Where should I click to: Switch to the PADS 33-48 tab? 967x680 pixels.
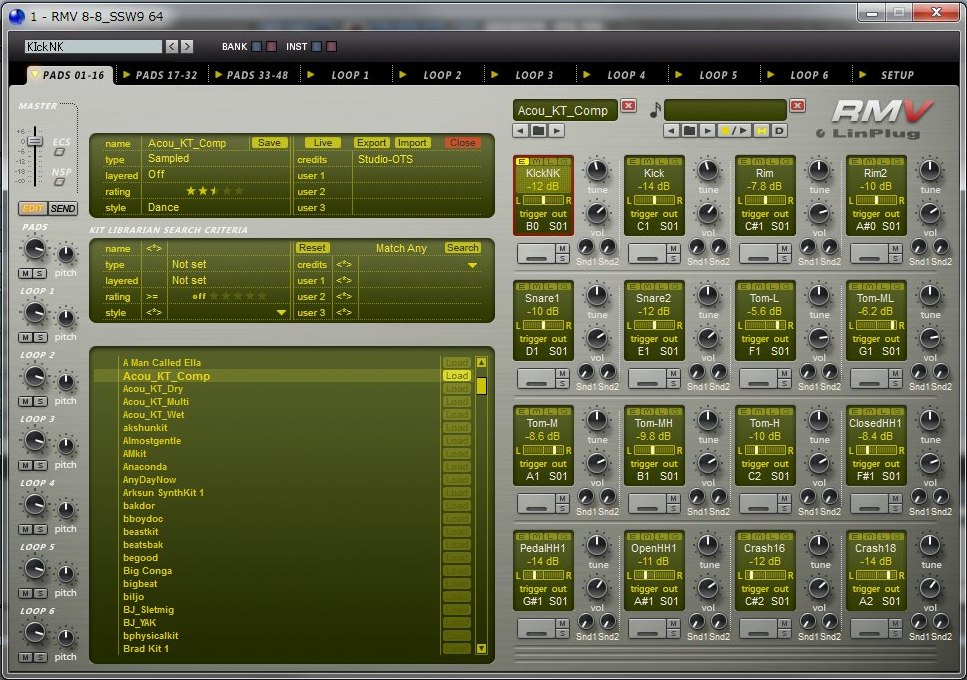coord(252,75)
